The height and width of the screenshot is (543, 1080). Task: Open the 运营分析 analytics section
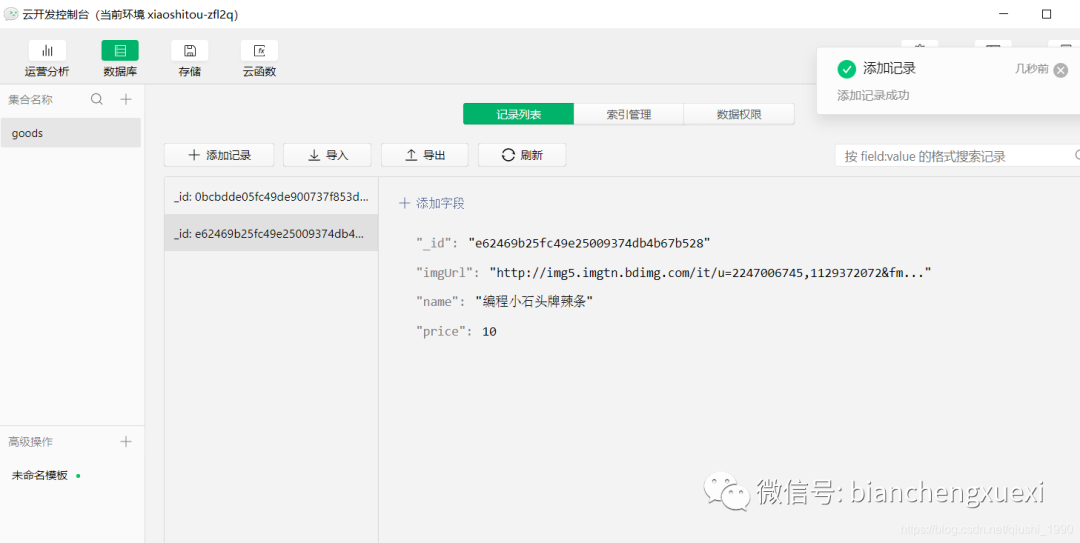point(47,59)
